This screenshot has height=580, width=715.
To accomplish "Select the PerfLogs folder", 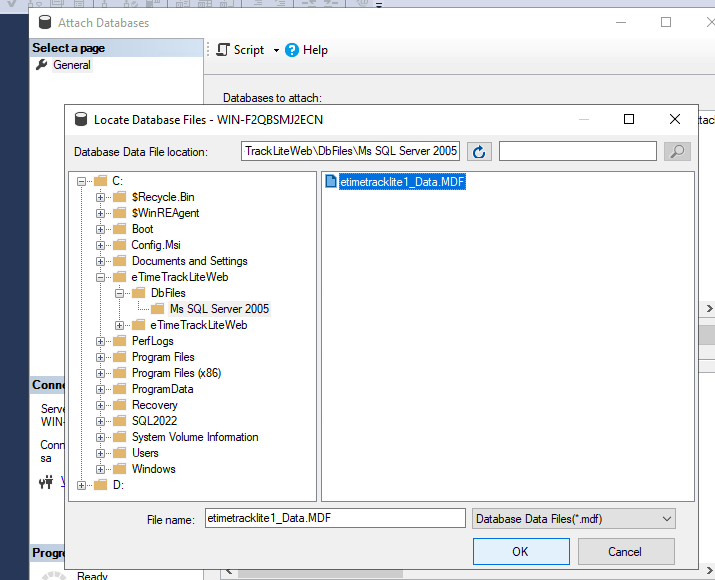I will [x=152, y=341].
